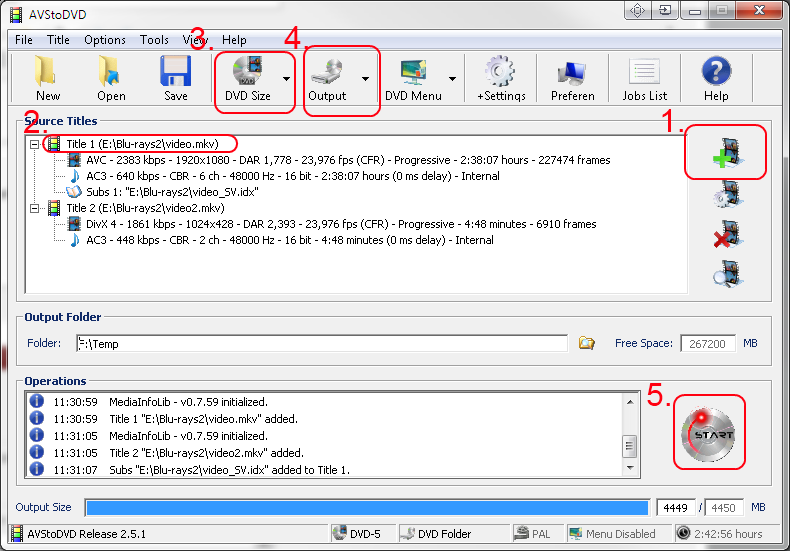Select Title 1 (E:\Blu-rays2\video.mkv)
This screenshot has height=551, width=790.
tap(142, 144)
